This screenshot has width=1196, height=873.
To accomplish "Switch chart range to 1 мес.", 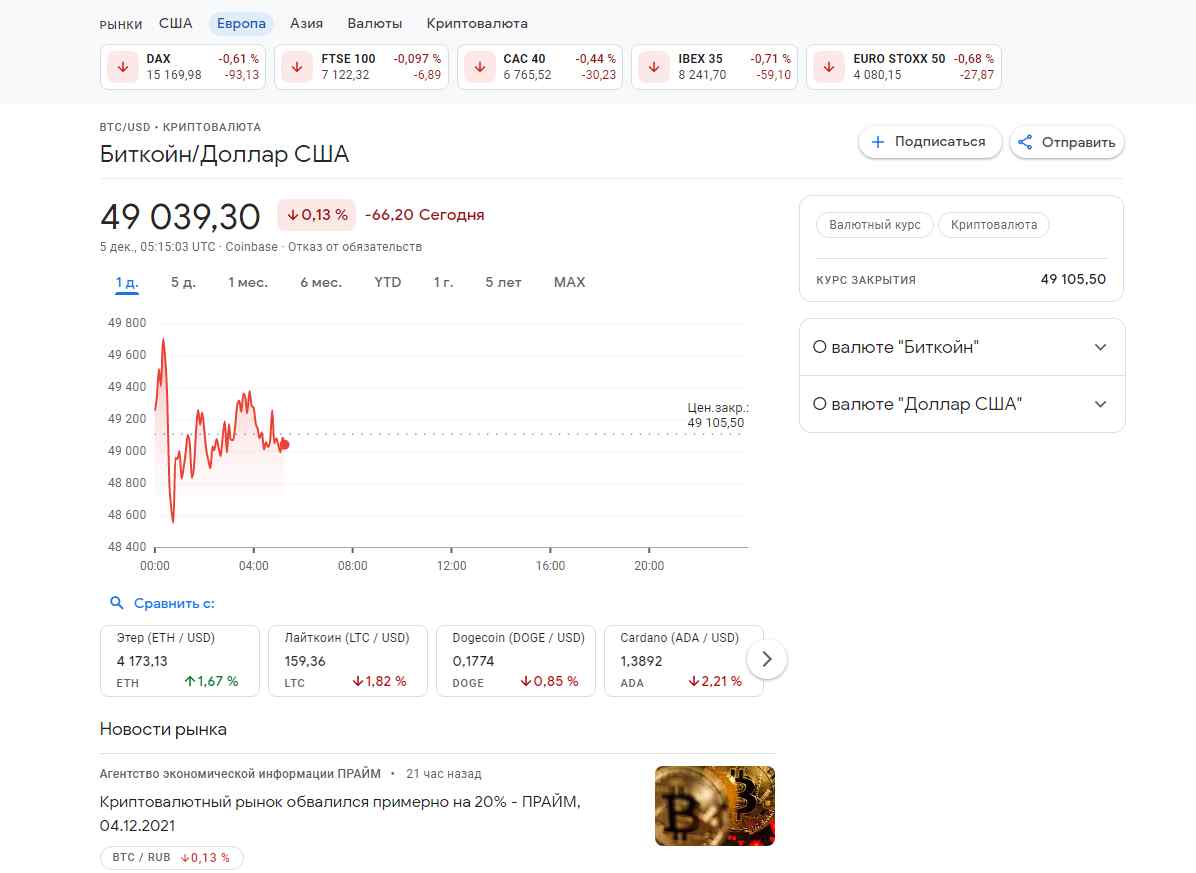I will point(248,282).
